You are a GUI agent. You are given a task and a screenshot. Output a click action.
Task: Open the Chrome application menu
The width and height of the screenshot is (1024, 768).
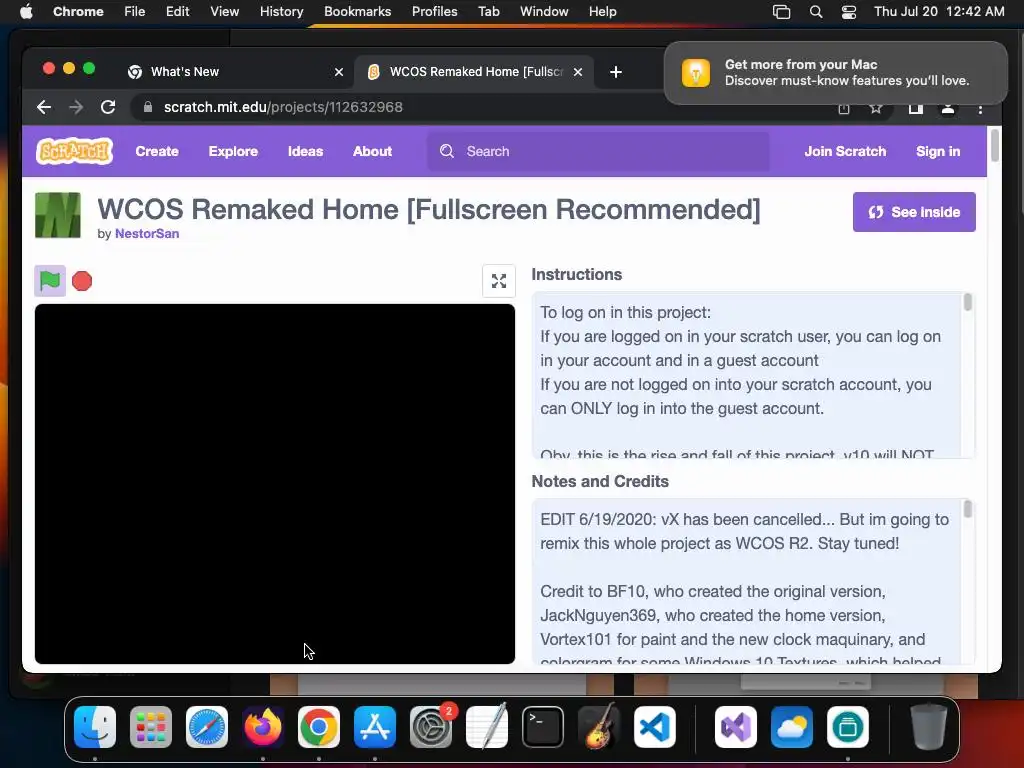[78, 11]
